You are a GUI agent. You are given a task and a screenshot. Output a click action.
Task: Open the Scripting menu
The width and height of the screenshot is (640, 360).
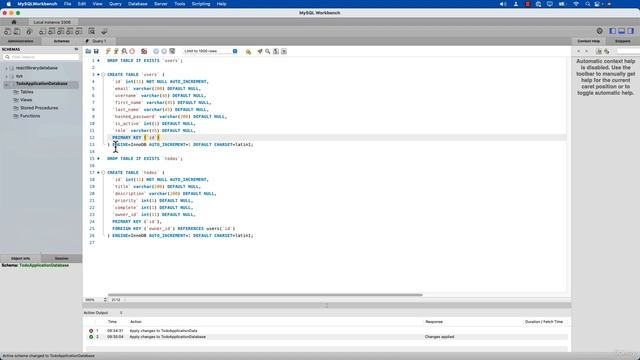pos(201,4)
